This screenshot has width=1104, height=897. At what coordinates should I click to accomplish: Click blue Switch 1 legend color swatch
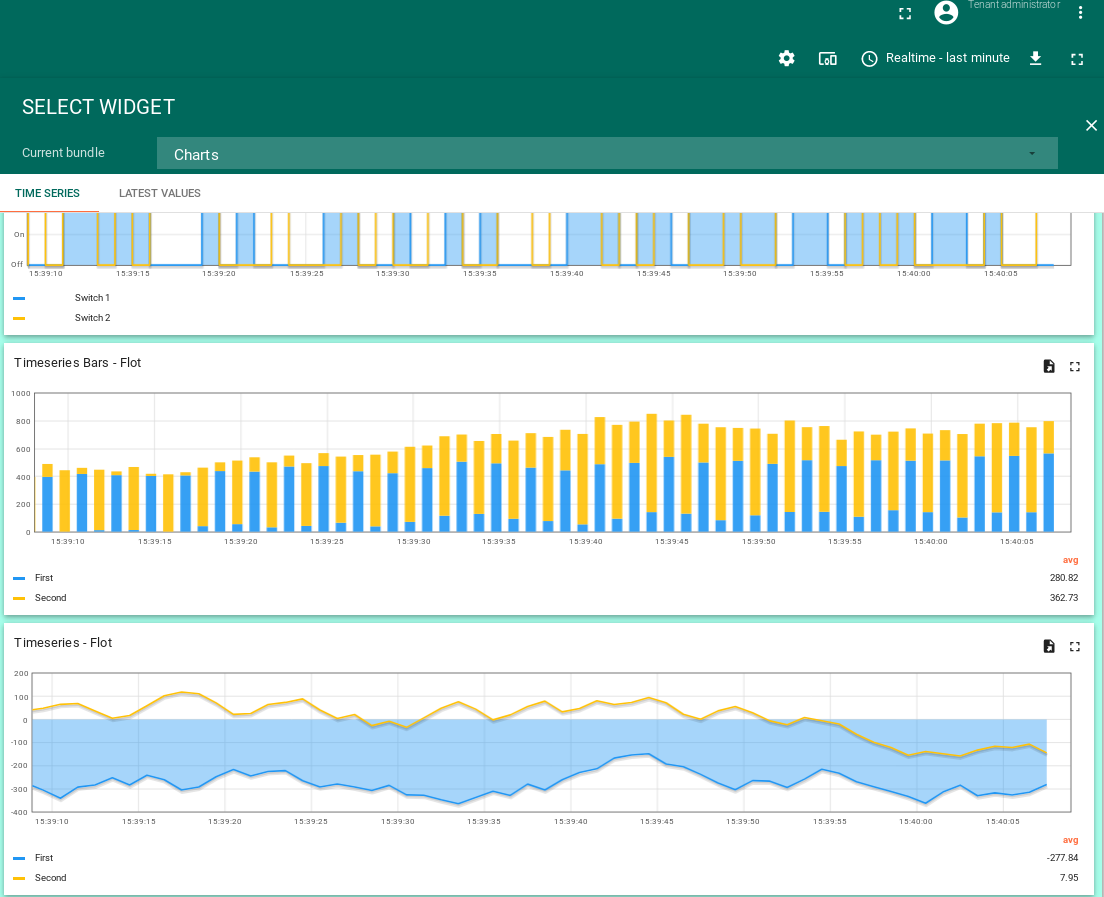click(x=19, y=299)
